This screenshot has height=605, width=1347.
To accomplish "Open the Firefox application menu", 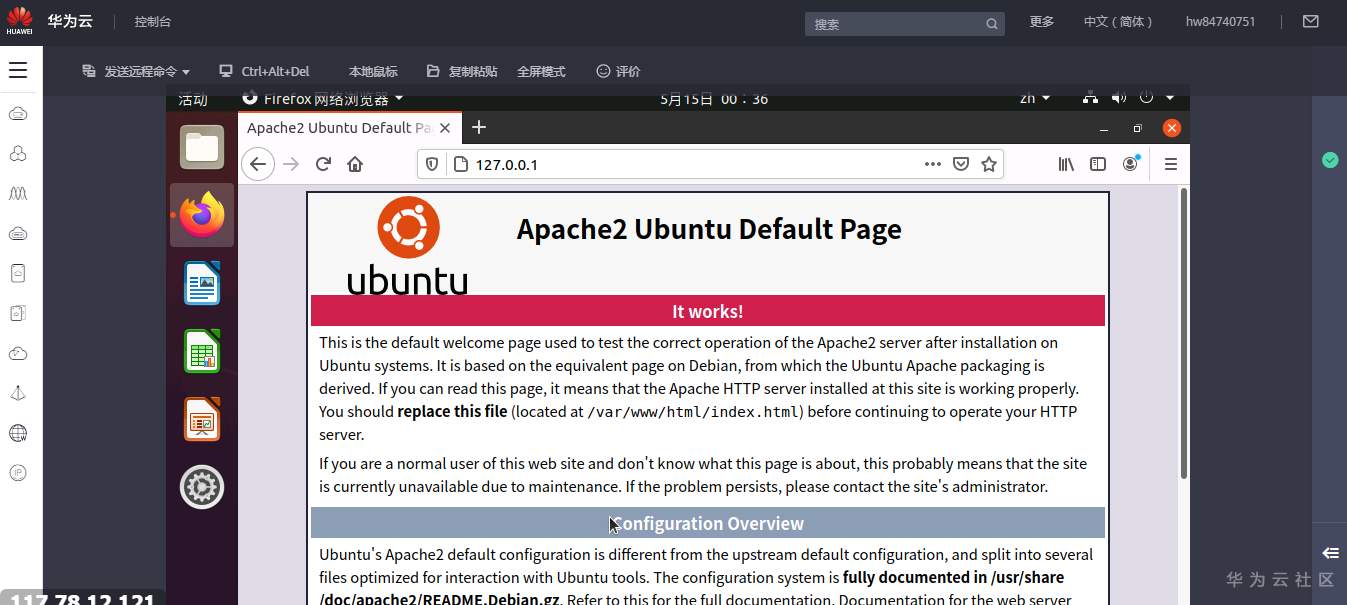I will [1171, 164].
